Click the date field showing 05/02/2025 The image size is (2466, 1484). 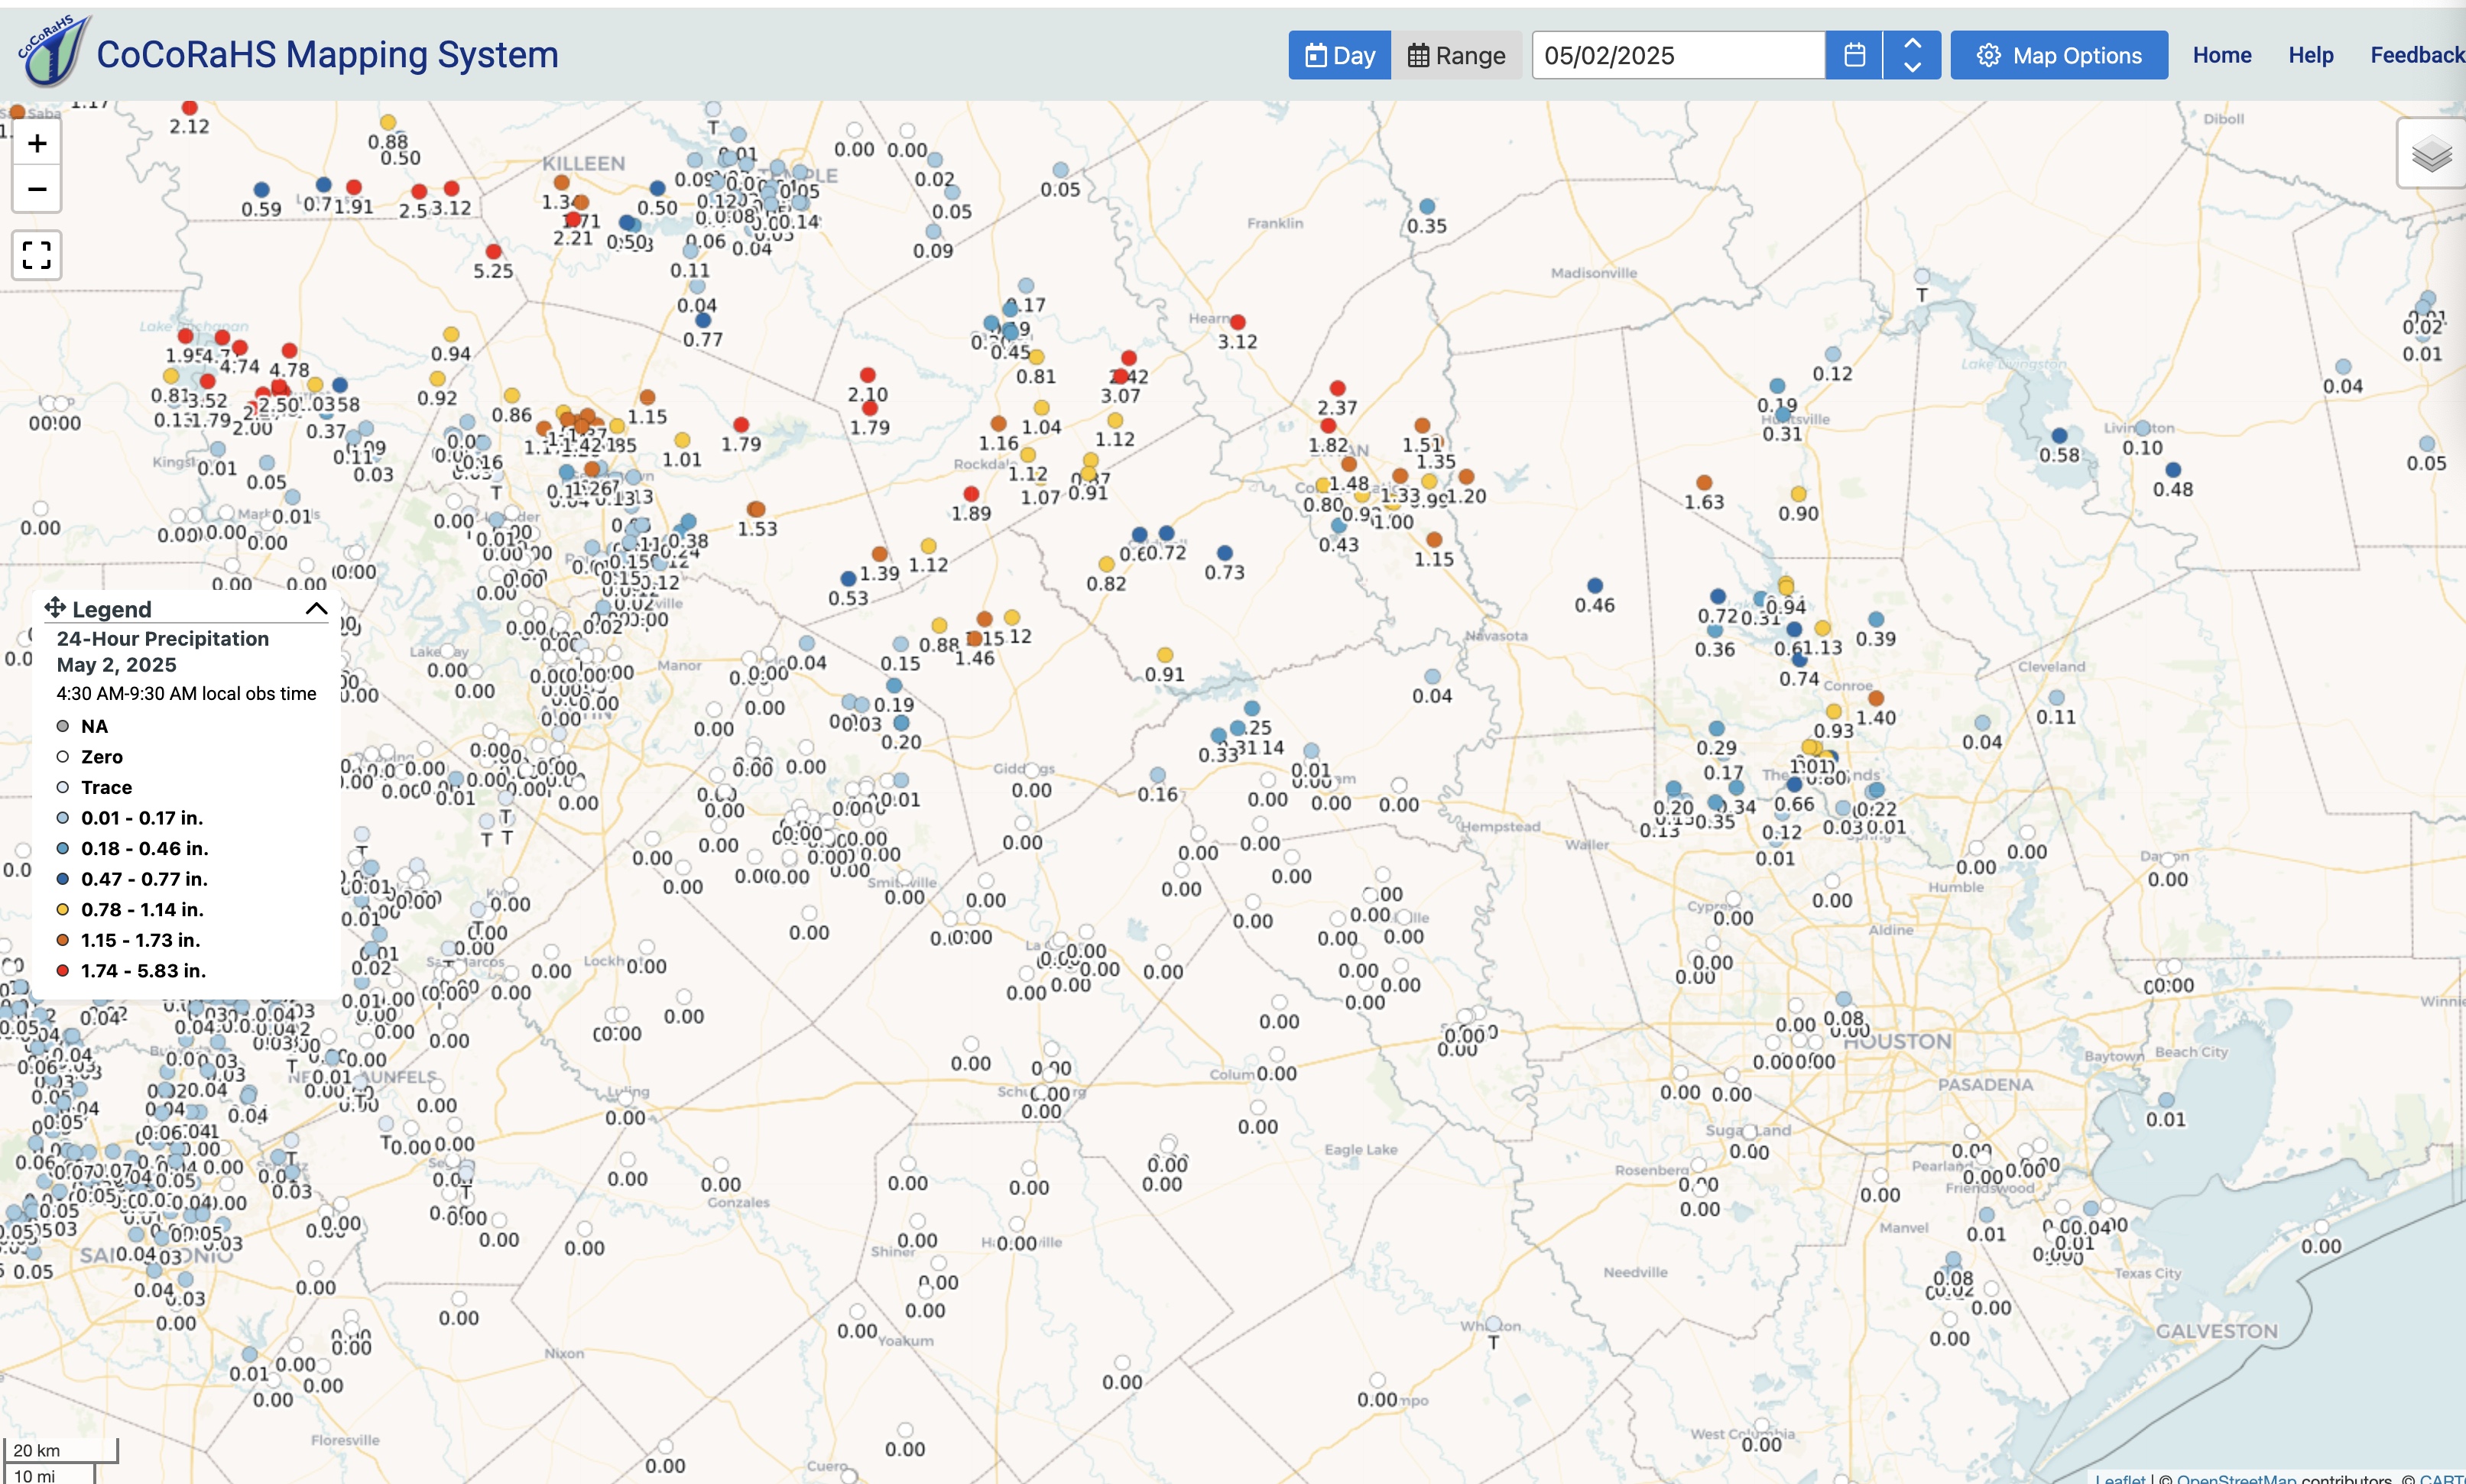[1677, 55]
